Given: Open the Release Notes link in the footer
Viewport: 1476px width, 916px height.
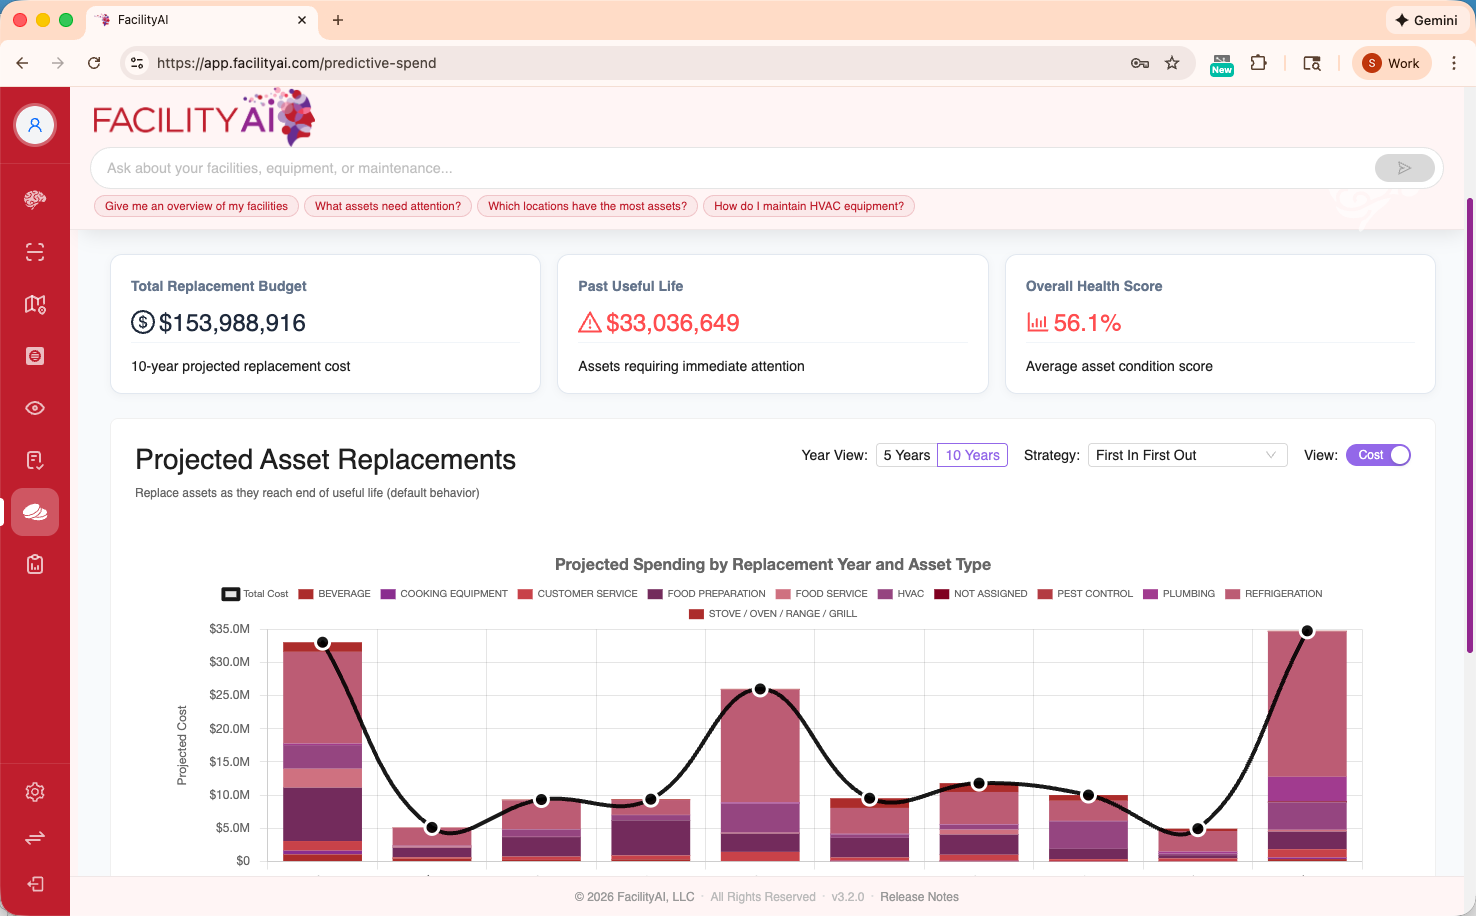Looking at the screenshot, I should pyautogui.click(x=919, y=896).
